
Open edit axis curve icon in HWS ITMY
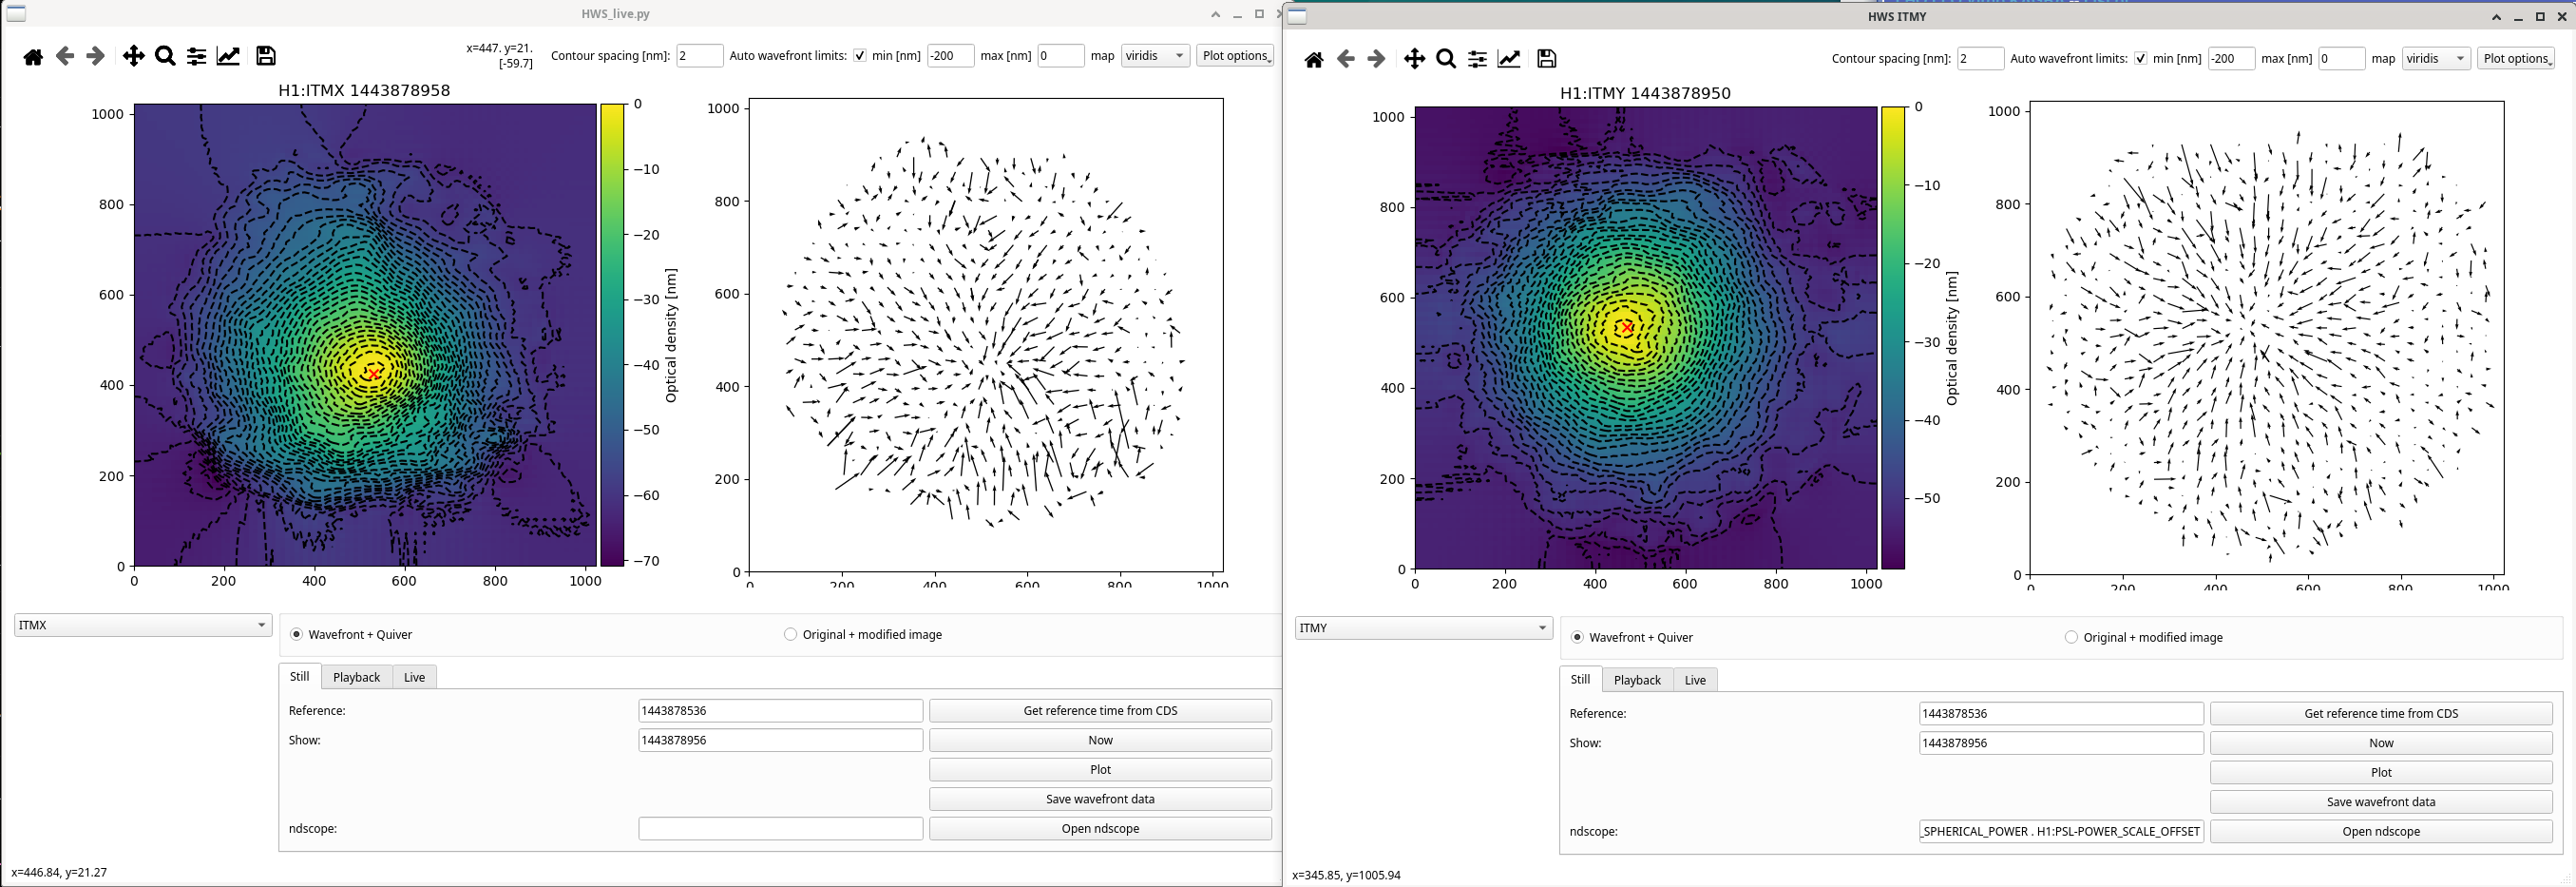point(1509,60)
